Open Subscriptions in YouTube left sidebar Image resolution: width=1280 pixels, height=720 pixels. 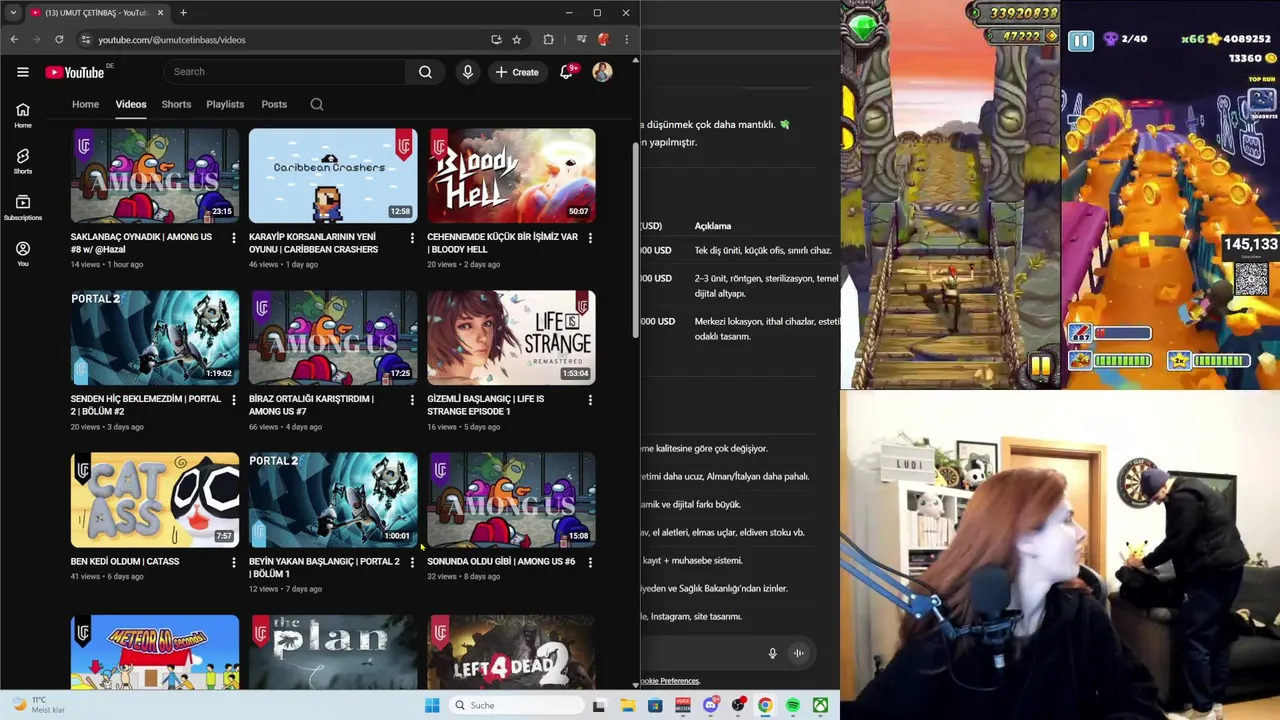pos(22,207)
